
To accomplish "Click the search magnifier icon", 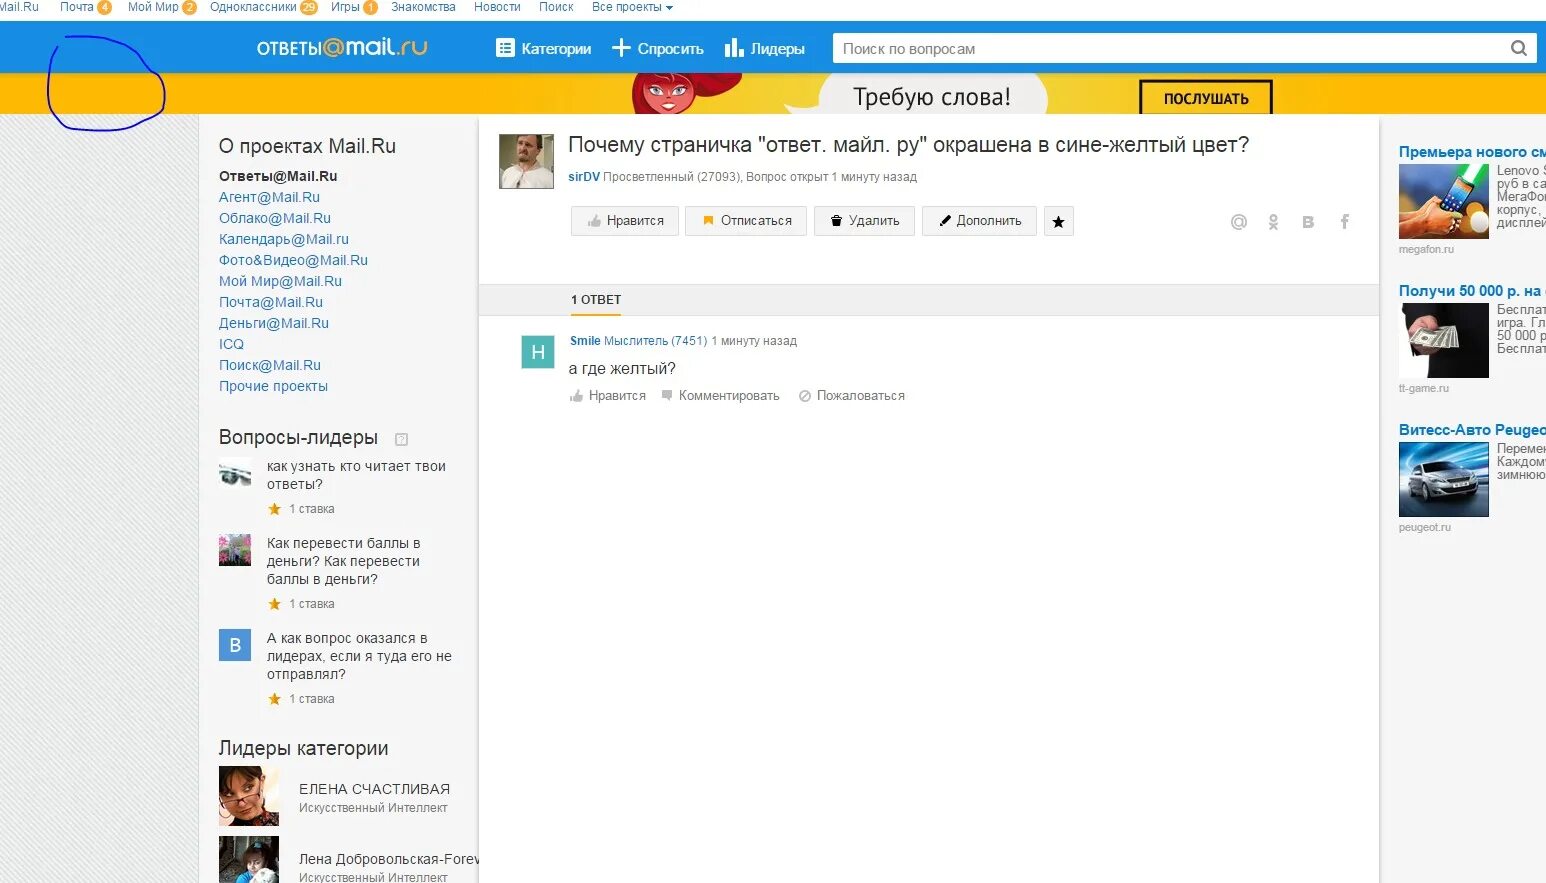I will [x=1518, y=48].
